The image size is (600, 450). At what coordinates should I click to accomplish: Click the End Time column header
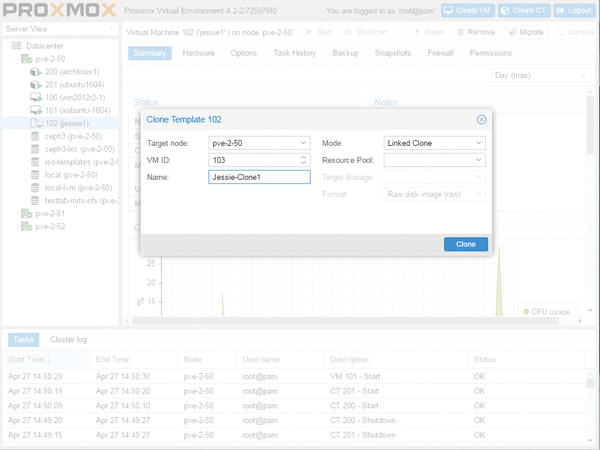134,359
